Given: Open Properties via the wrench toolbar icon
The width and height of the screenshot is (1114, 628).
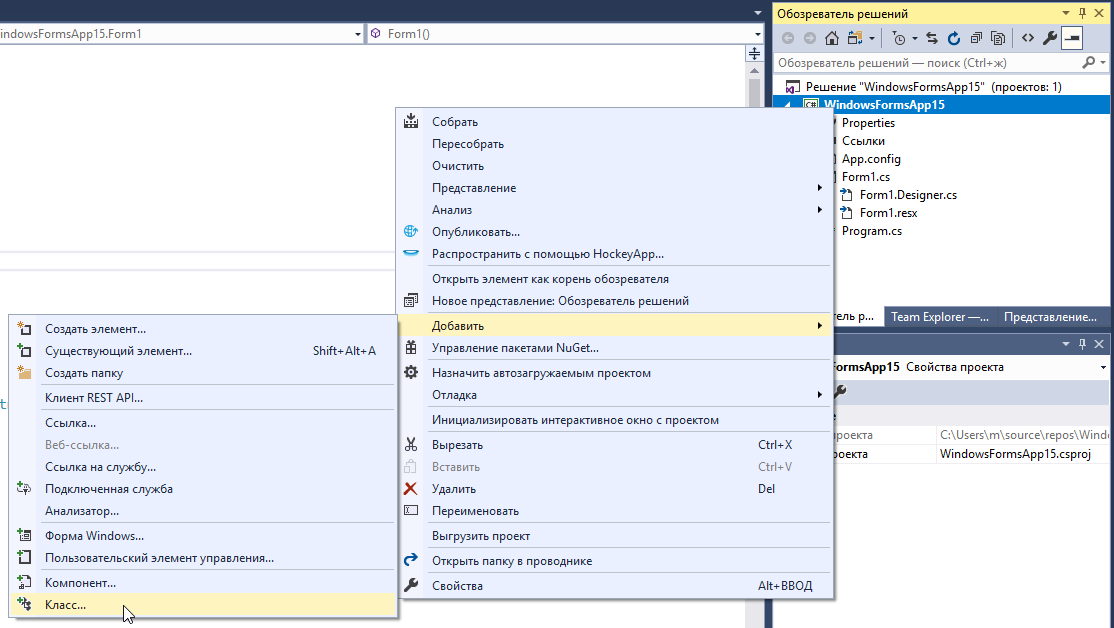Looking at the screenshot, I should [1049, 39].
